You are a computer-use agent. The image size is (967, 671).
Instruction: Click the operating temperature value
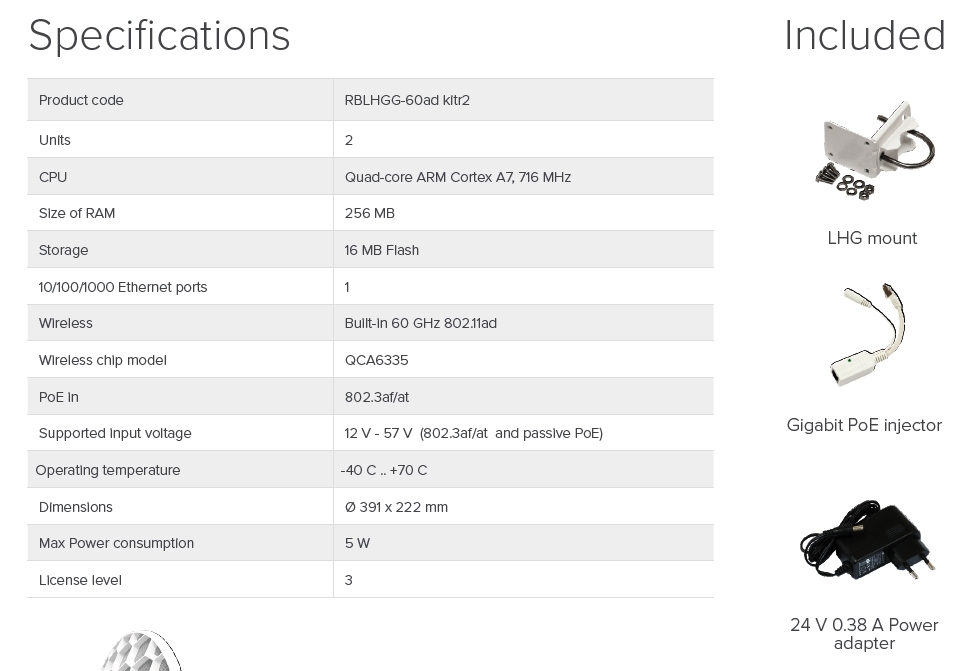383,470
